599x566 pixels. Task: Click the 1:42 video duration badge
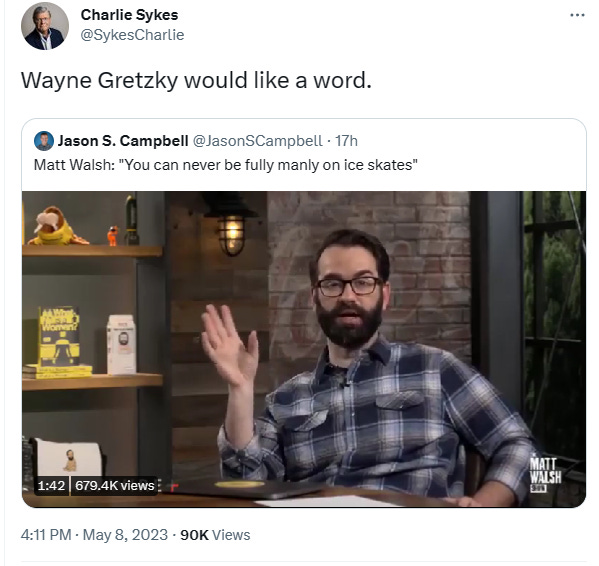tap(51, 486)
